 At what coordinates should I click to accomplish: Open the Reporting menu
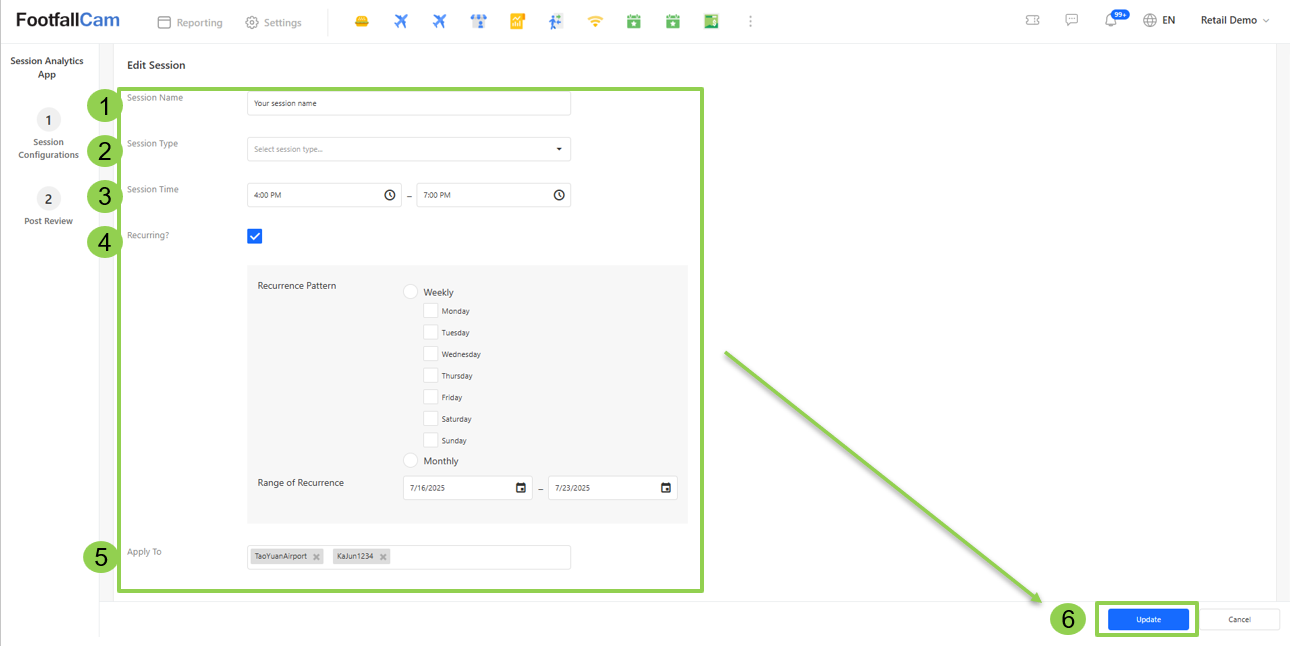tap(190, 22)
